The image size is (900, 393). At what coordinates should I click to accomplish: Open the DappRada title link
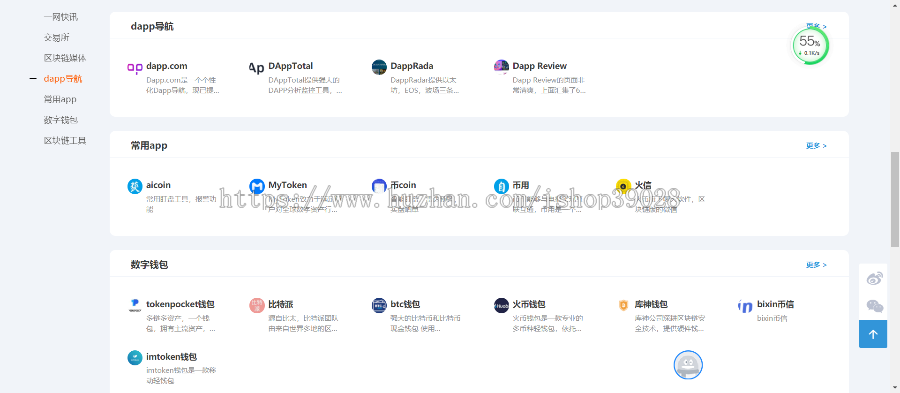[412, 66]
